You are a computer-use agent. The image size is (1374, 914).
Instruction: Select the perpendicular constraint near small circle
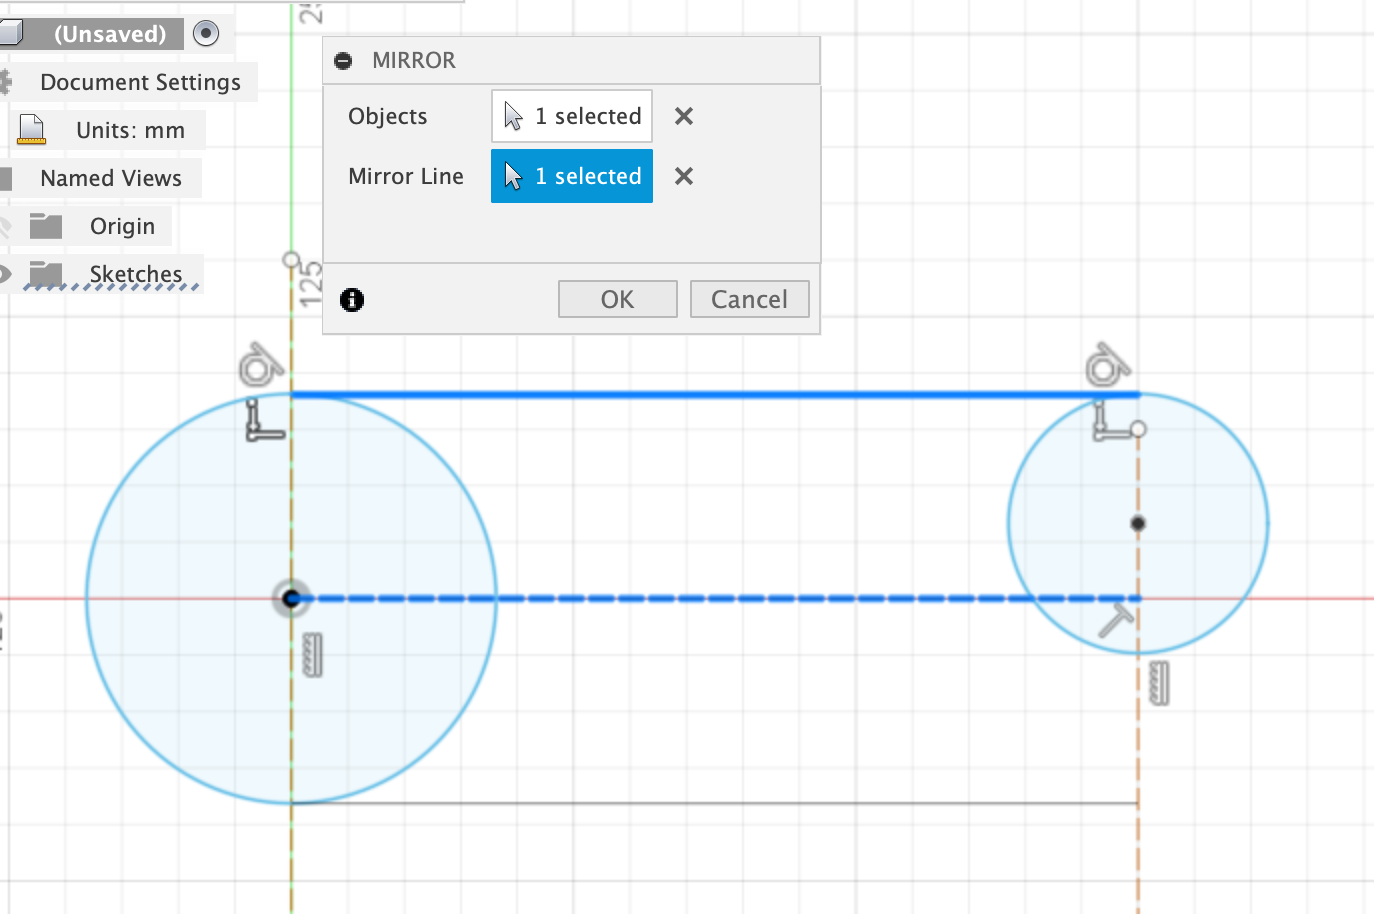[1110, 420]
